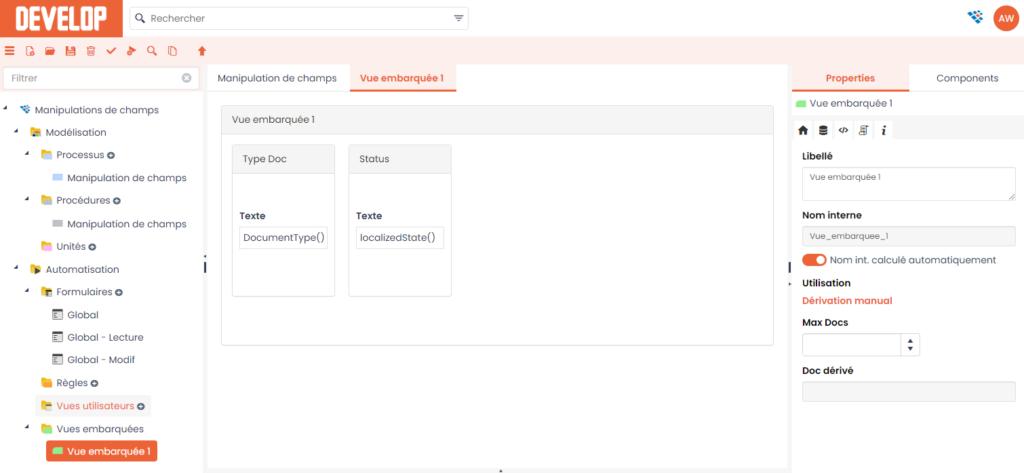Click the save floppy disk icon
Image resolution: width=1024 pixels, height=473 pixels.
point(70,50)
